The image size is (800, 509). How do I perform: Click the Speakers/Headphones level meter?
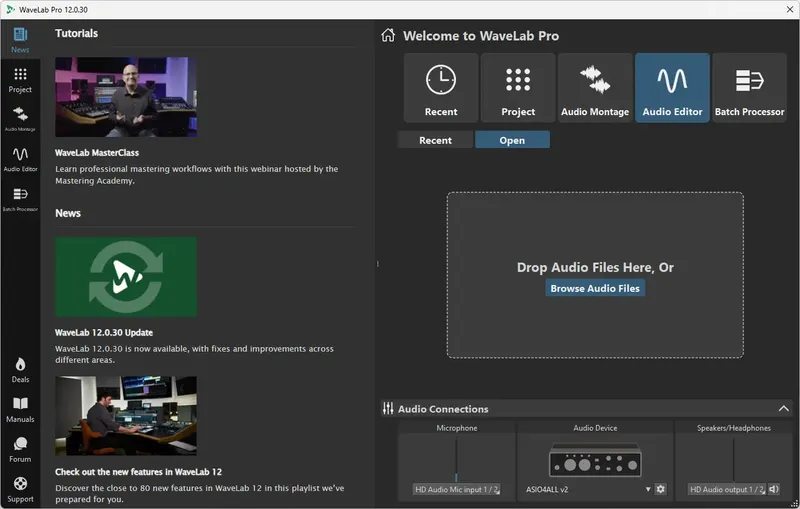tap(733, 459)
